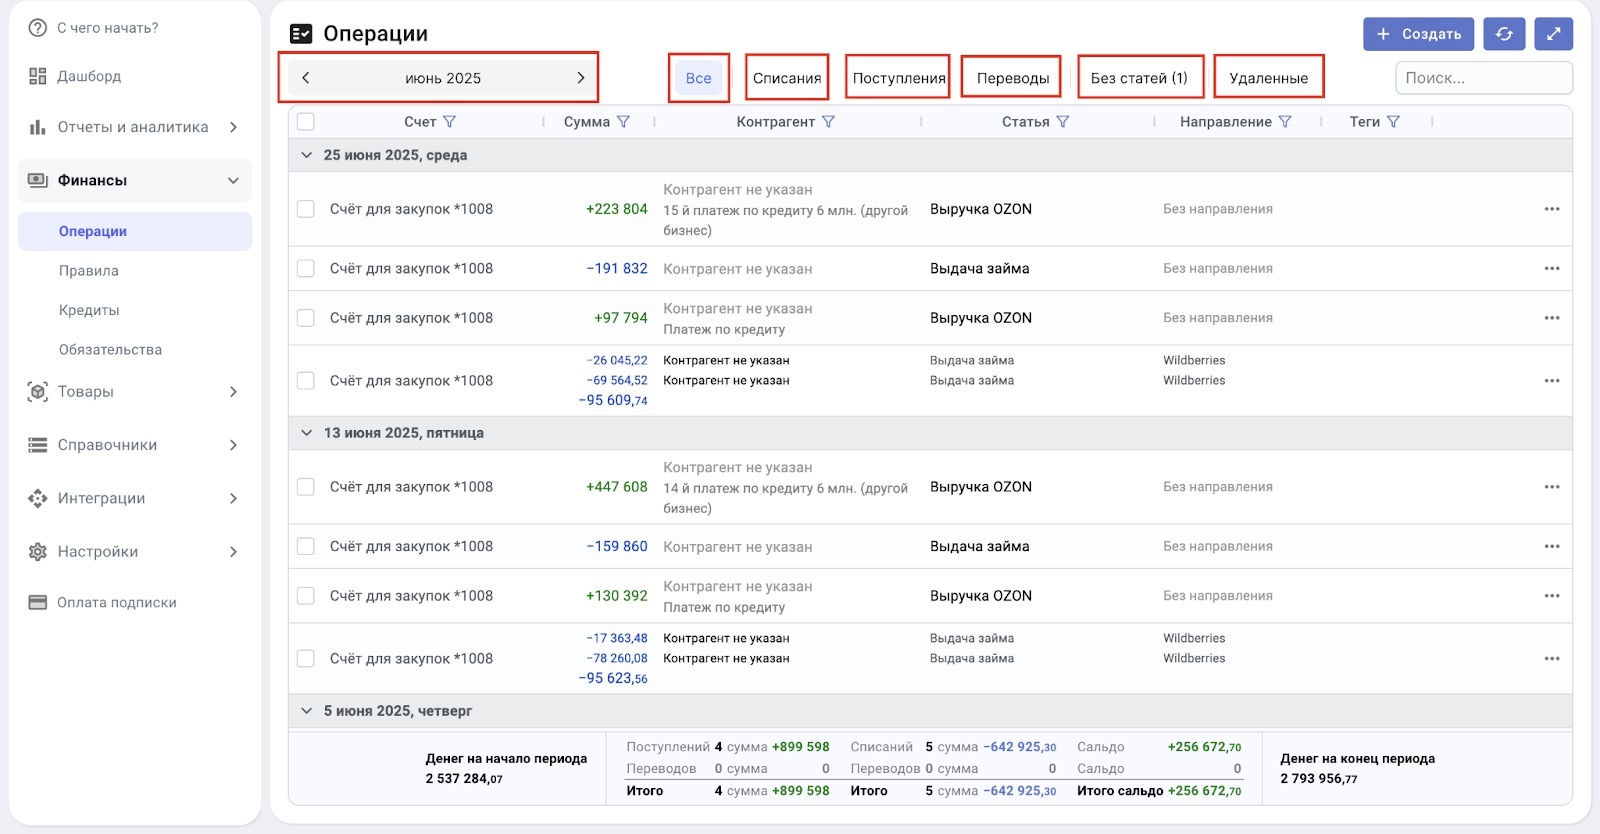The width and height of the screenshot is (1600, 834).
Task: Collapse the 25 июня 2025 group
Action: click(307, 155)
